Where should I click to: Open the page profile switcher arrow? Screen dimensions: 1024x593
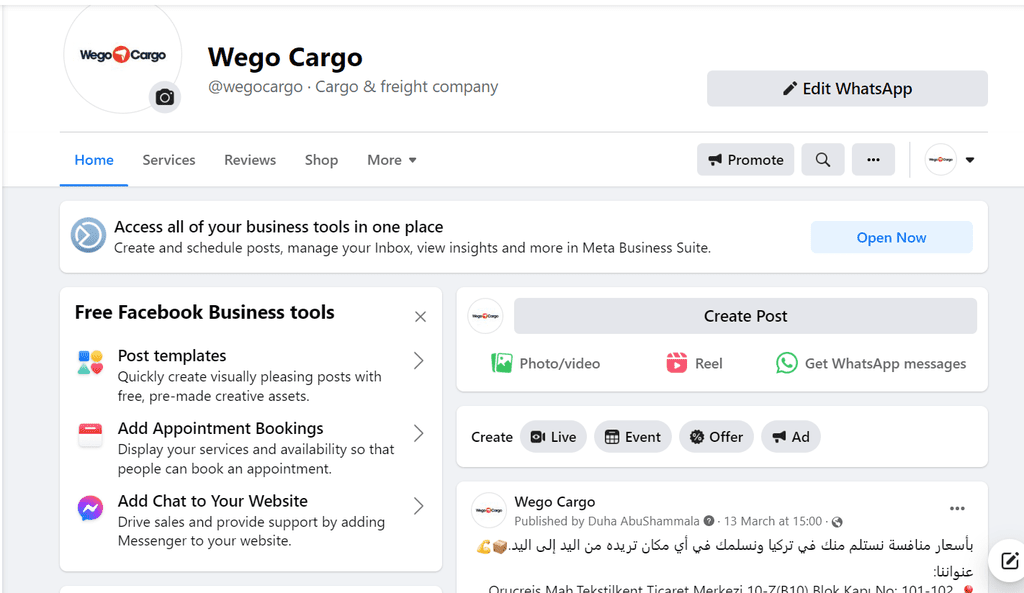pos(970,160)
